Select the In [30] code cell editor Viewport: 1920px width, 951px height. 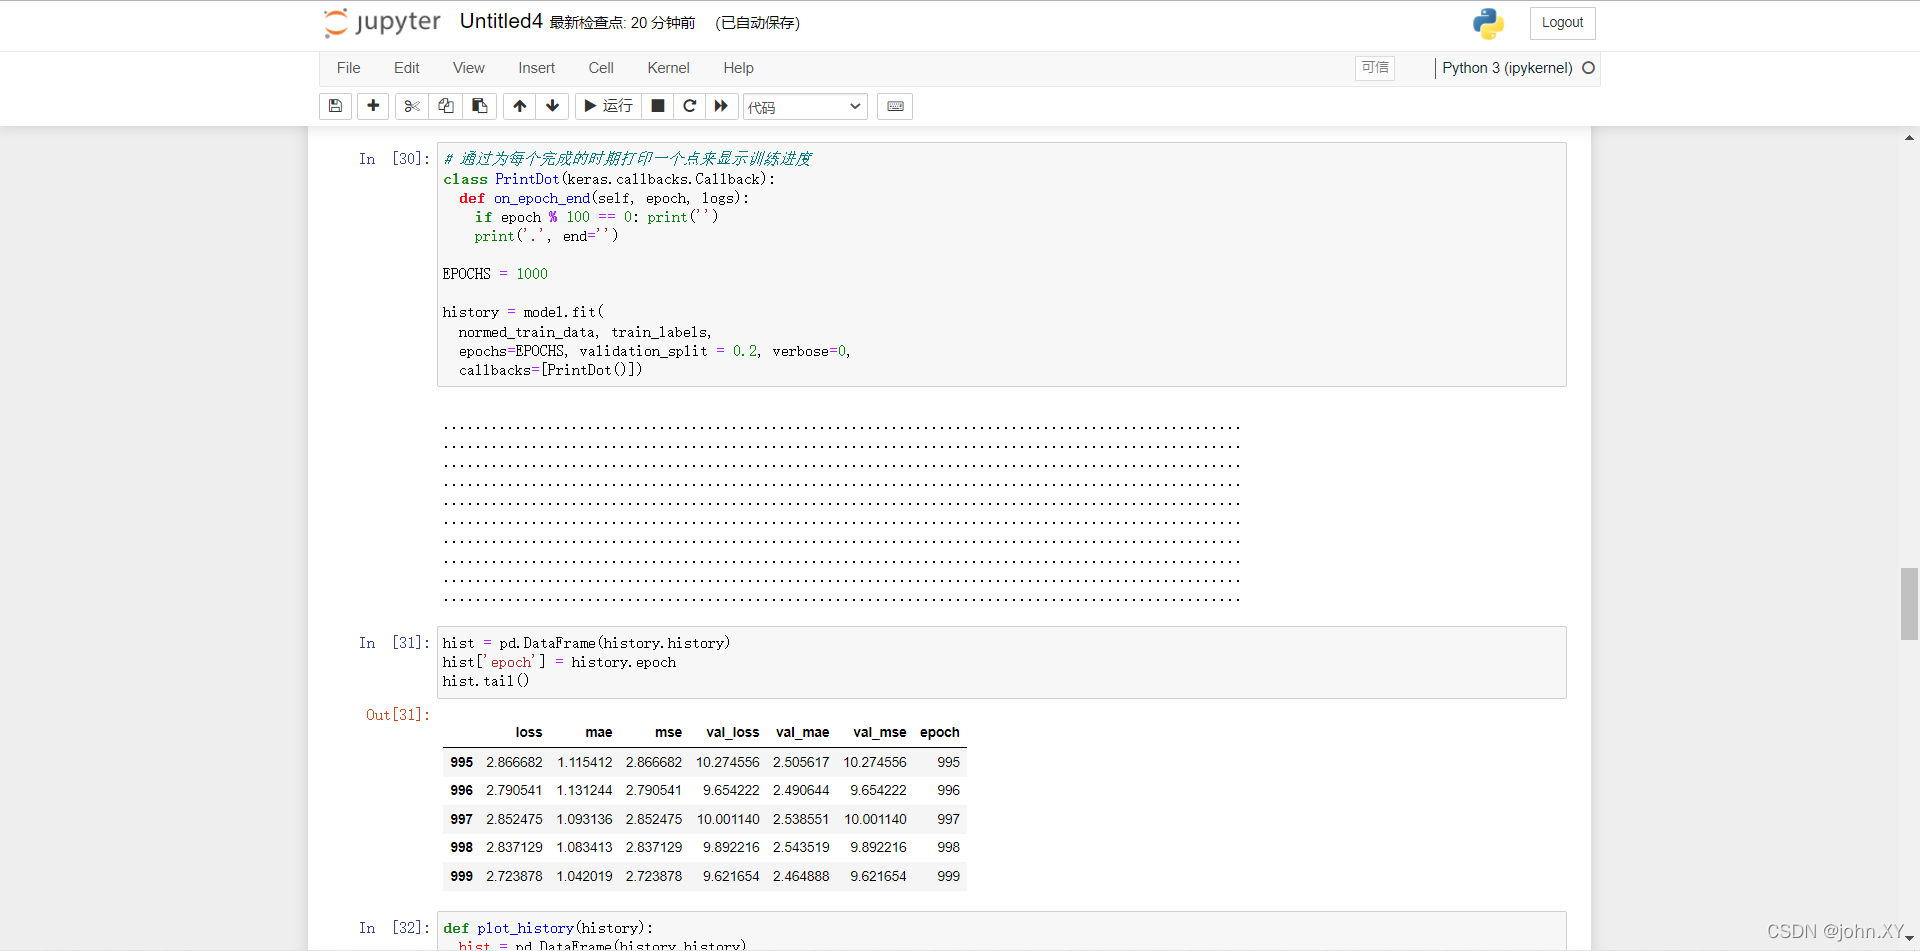coord(1001,264)
